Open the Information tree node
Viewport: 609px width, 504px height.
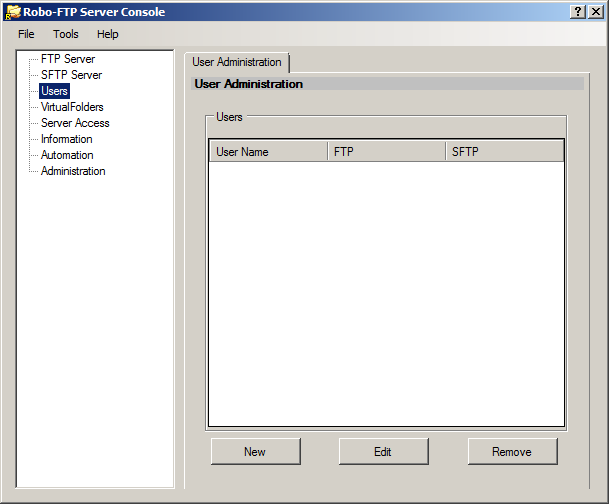[67, 139]
